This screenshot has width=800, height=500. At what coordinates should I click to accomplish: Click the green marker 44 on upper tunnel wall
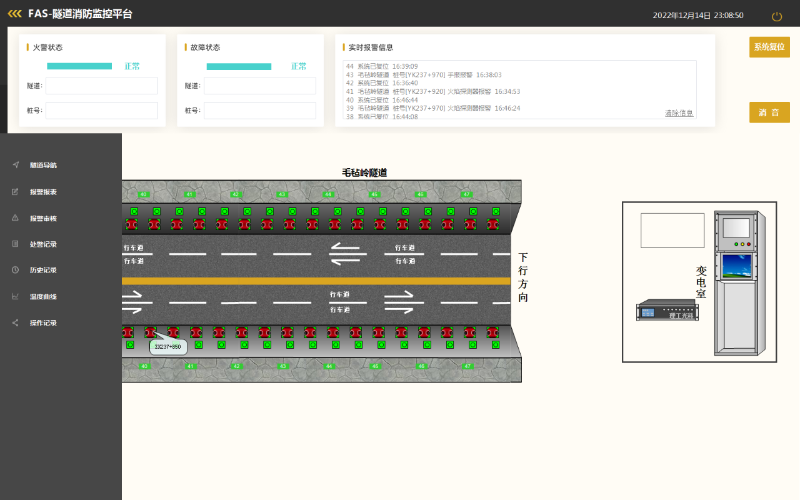328,194
